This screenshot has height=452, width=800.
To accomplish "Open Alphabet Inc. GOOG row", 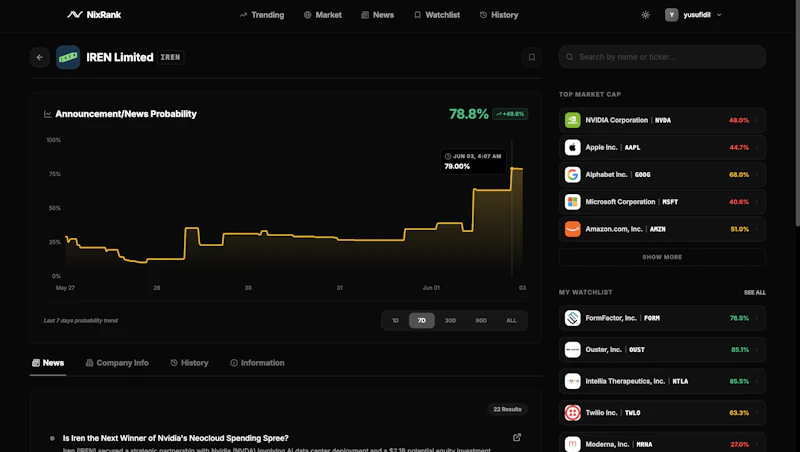I will tap(662, 174).
